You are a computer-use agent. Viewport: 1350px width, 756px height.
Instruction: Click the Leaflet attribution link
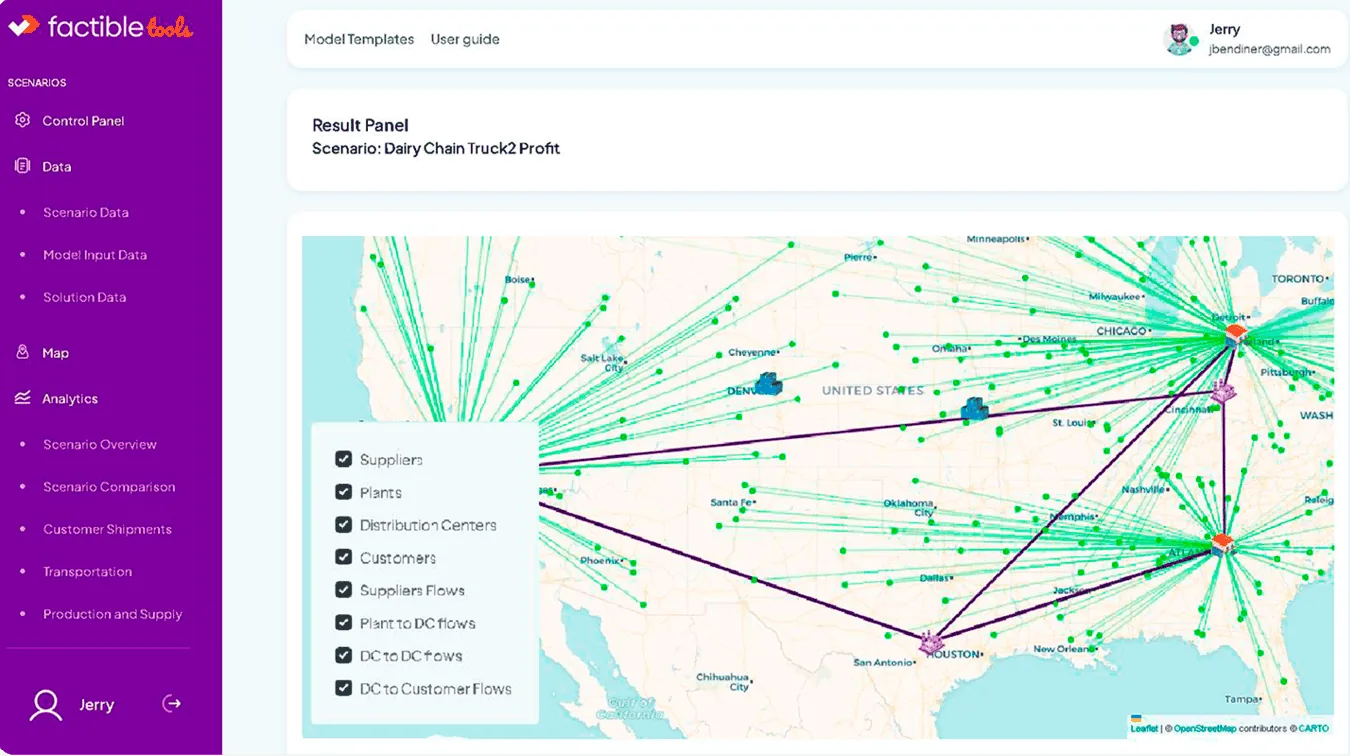coord(1144,728)
